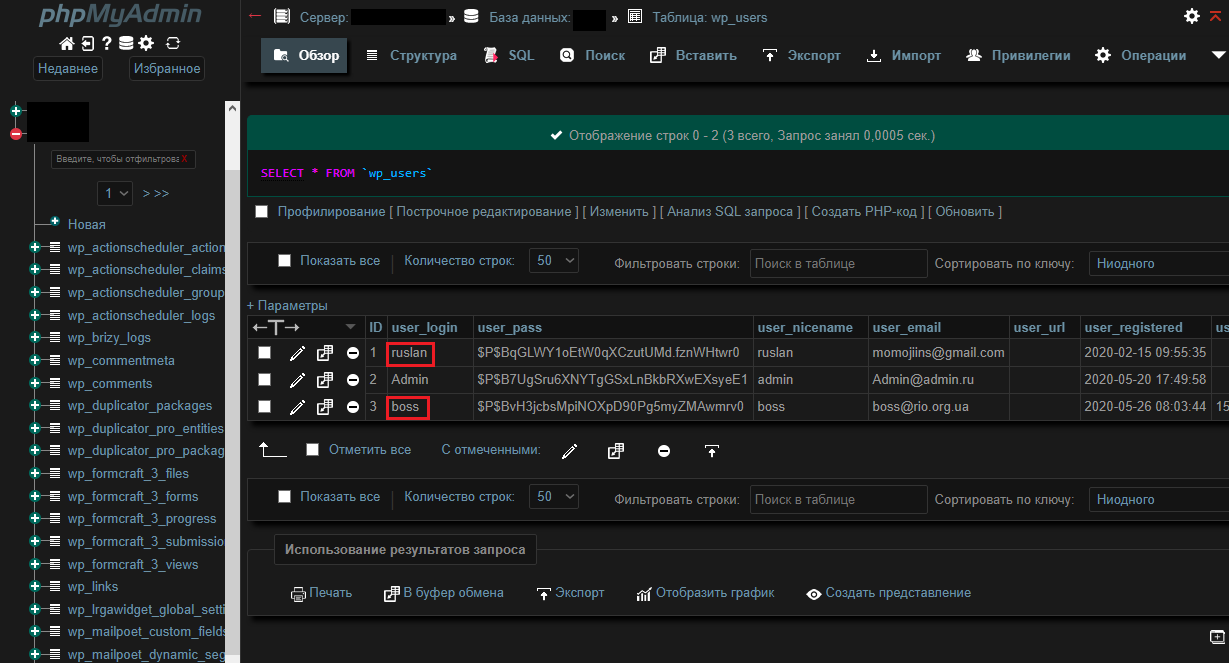The image size is (1229, 663).
Task: Toggle the Отметить все checkbox
Action: 313,450
